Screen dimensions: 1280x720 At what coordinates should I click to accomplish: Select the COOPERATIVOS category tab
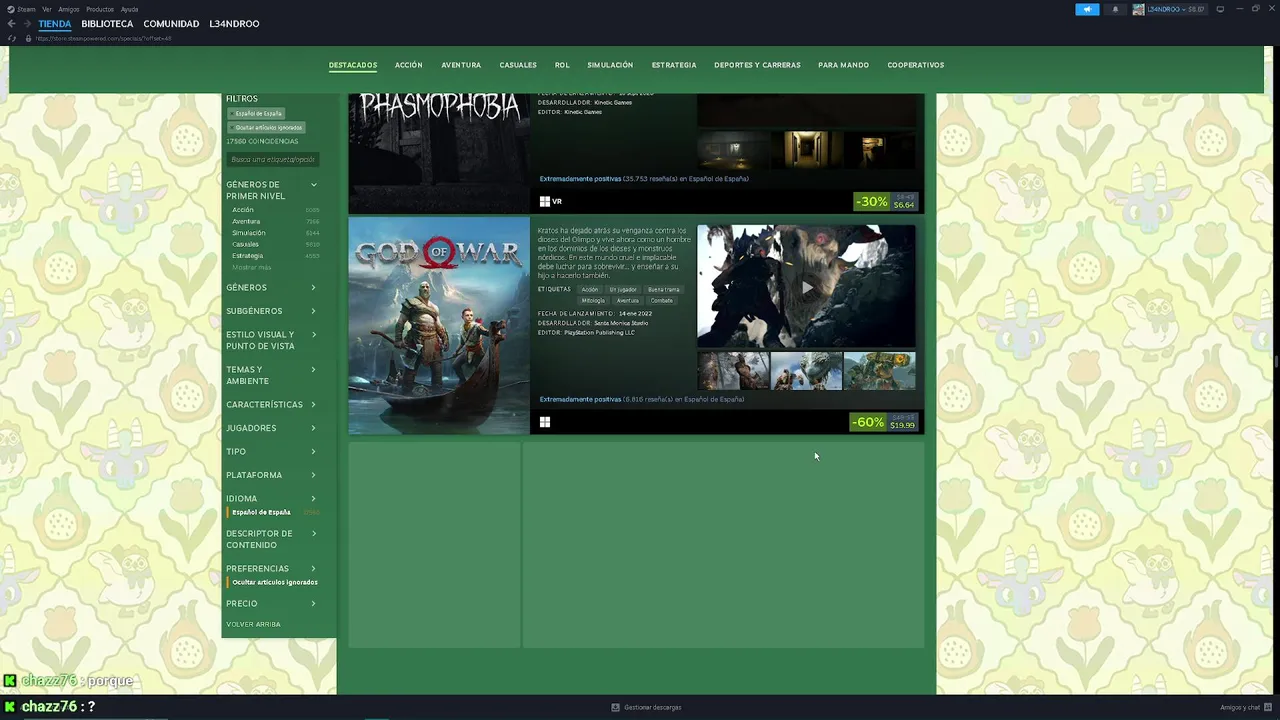pos(915,65)
